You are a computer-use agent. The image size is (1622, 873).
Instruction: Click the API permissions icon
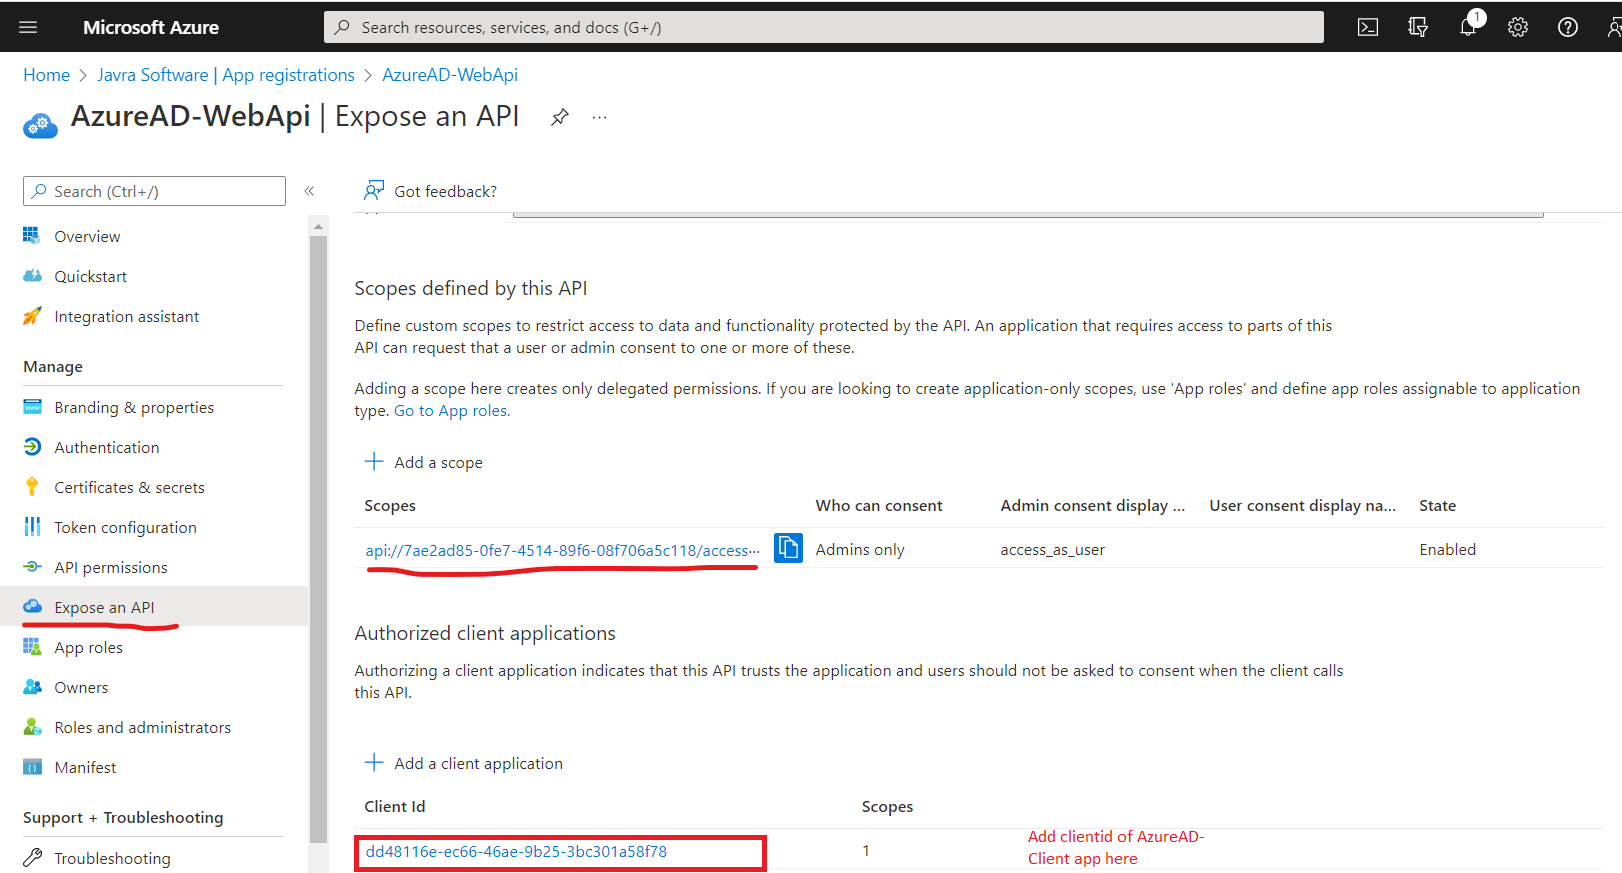pos(32,567)
